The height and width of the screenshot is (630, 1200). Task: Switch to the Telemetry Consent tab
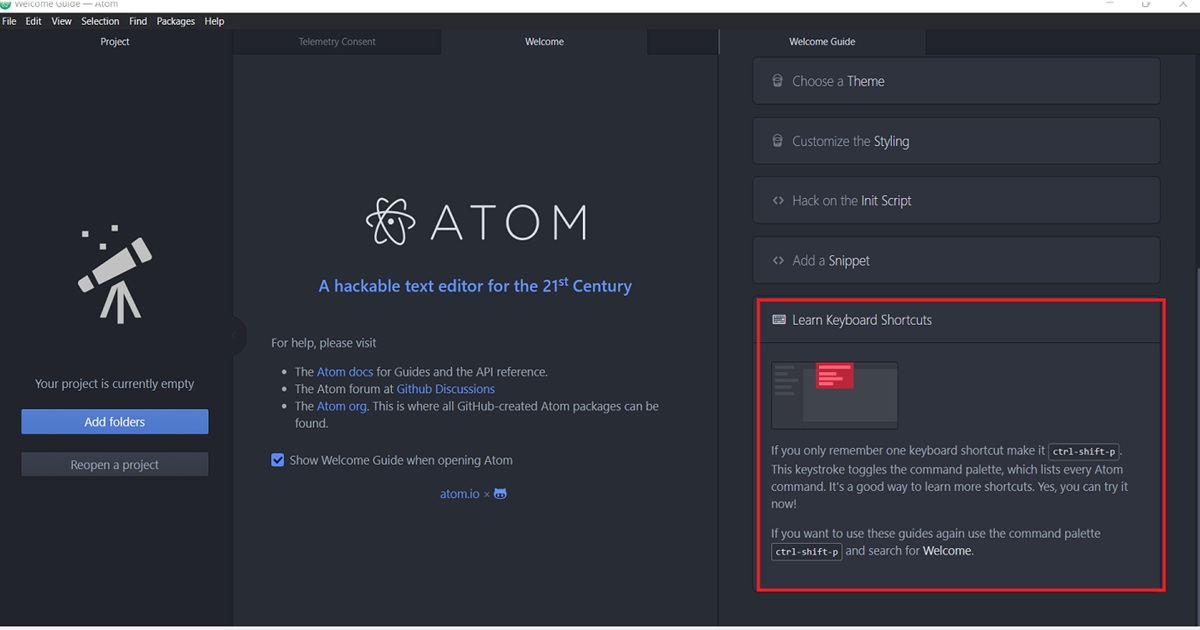337,42
